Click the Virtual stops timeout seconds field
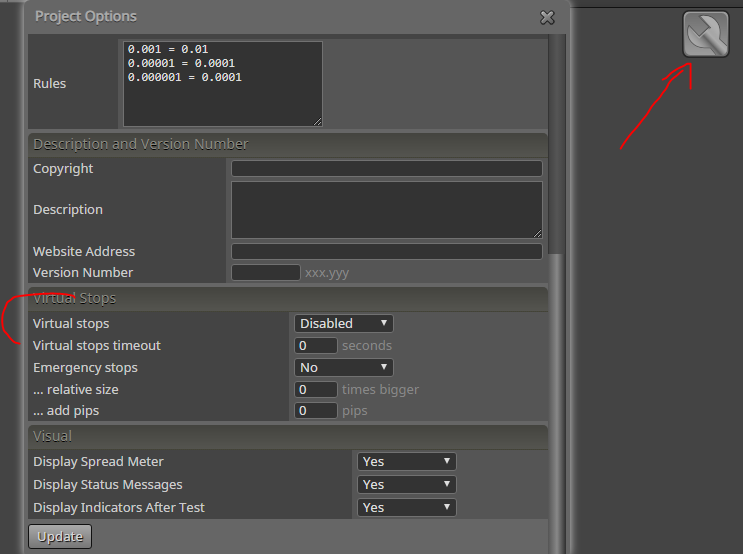 pyautogui.click(x=316, y=345)
